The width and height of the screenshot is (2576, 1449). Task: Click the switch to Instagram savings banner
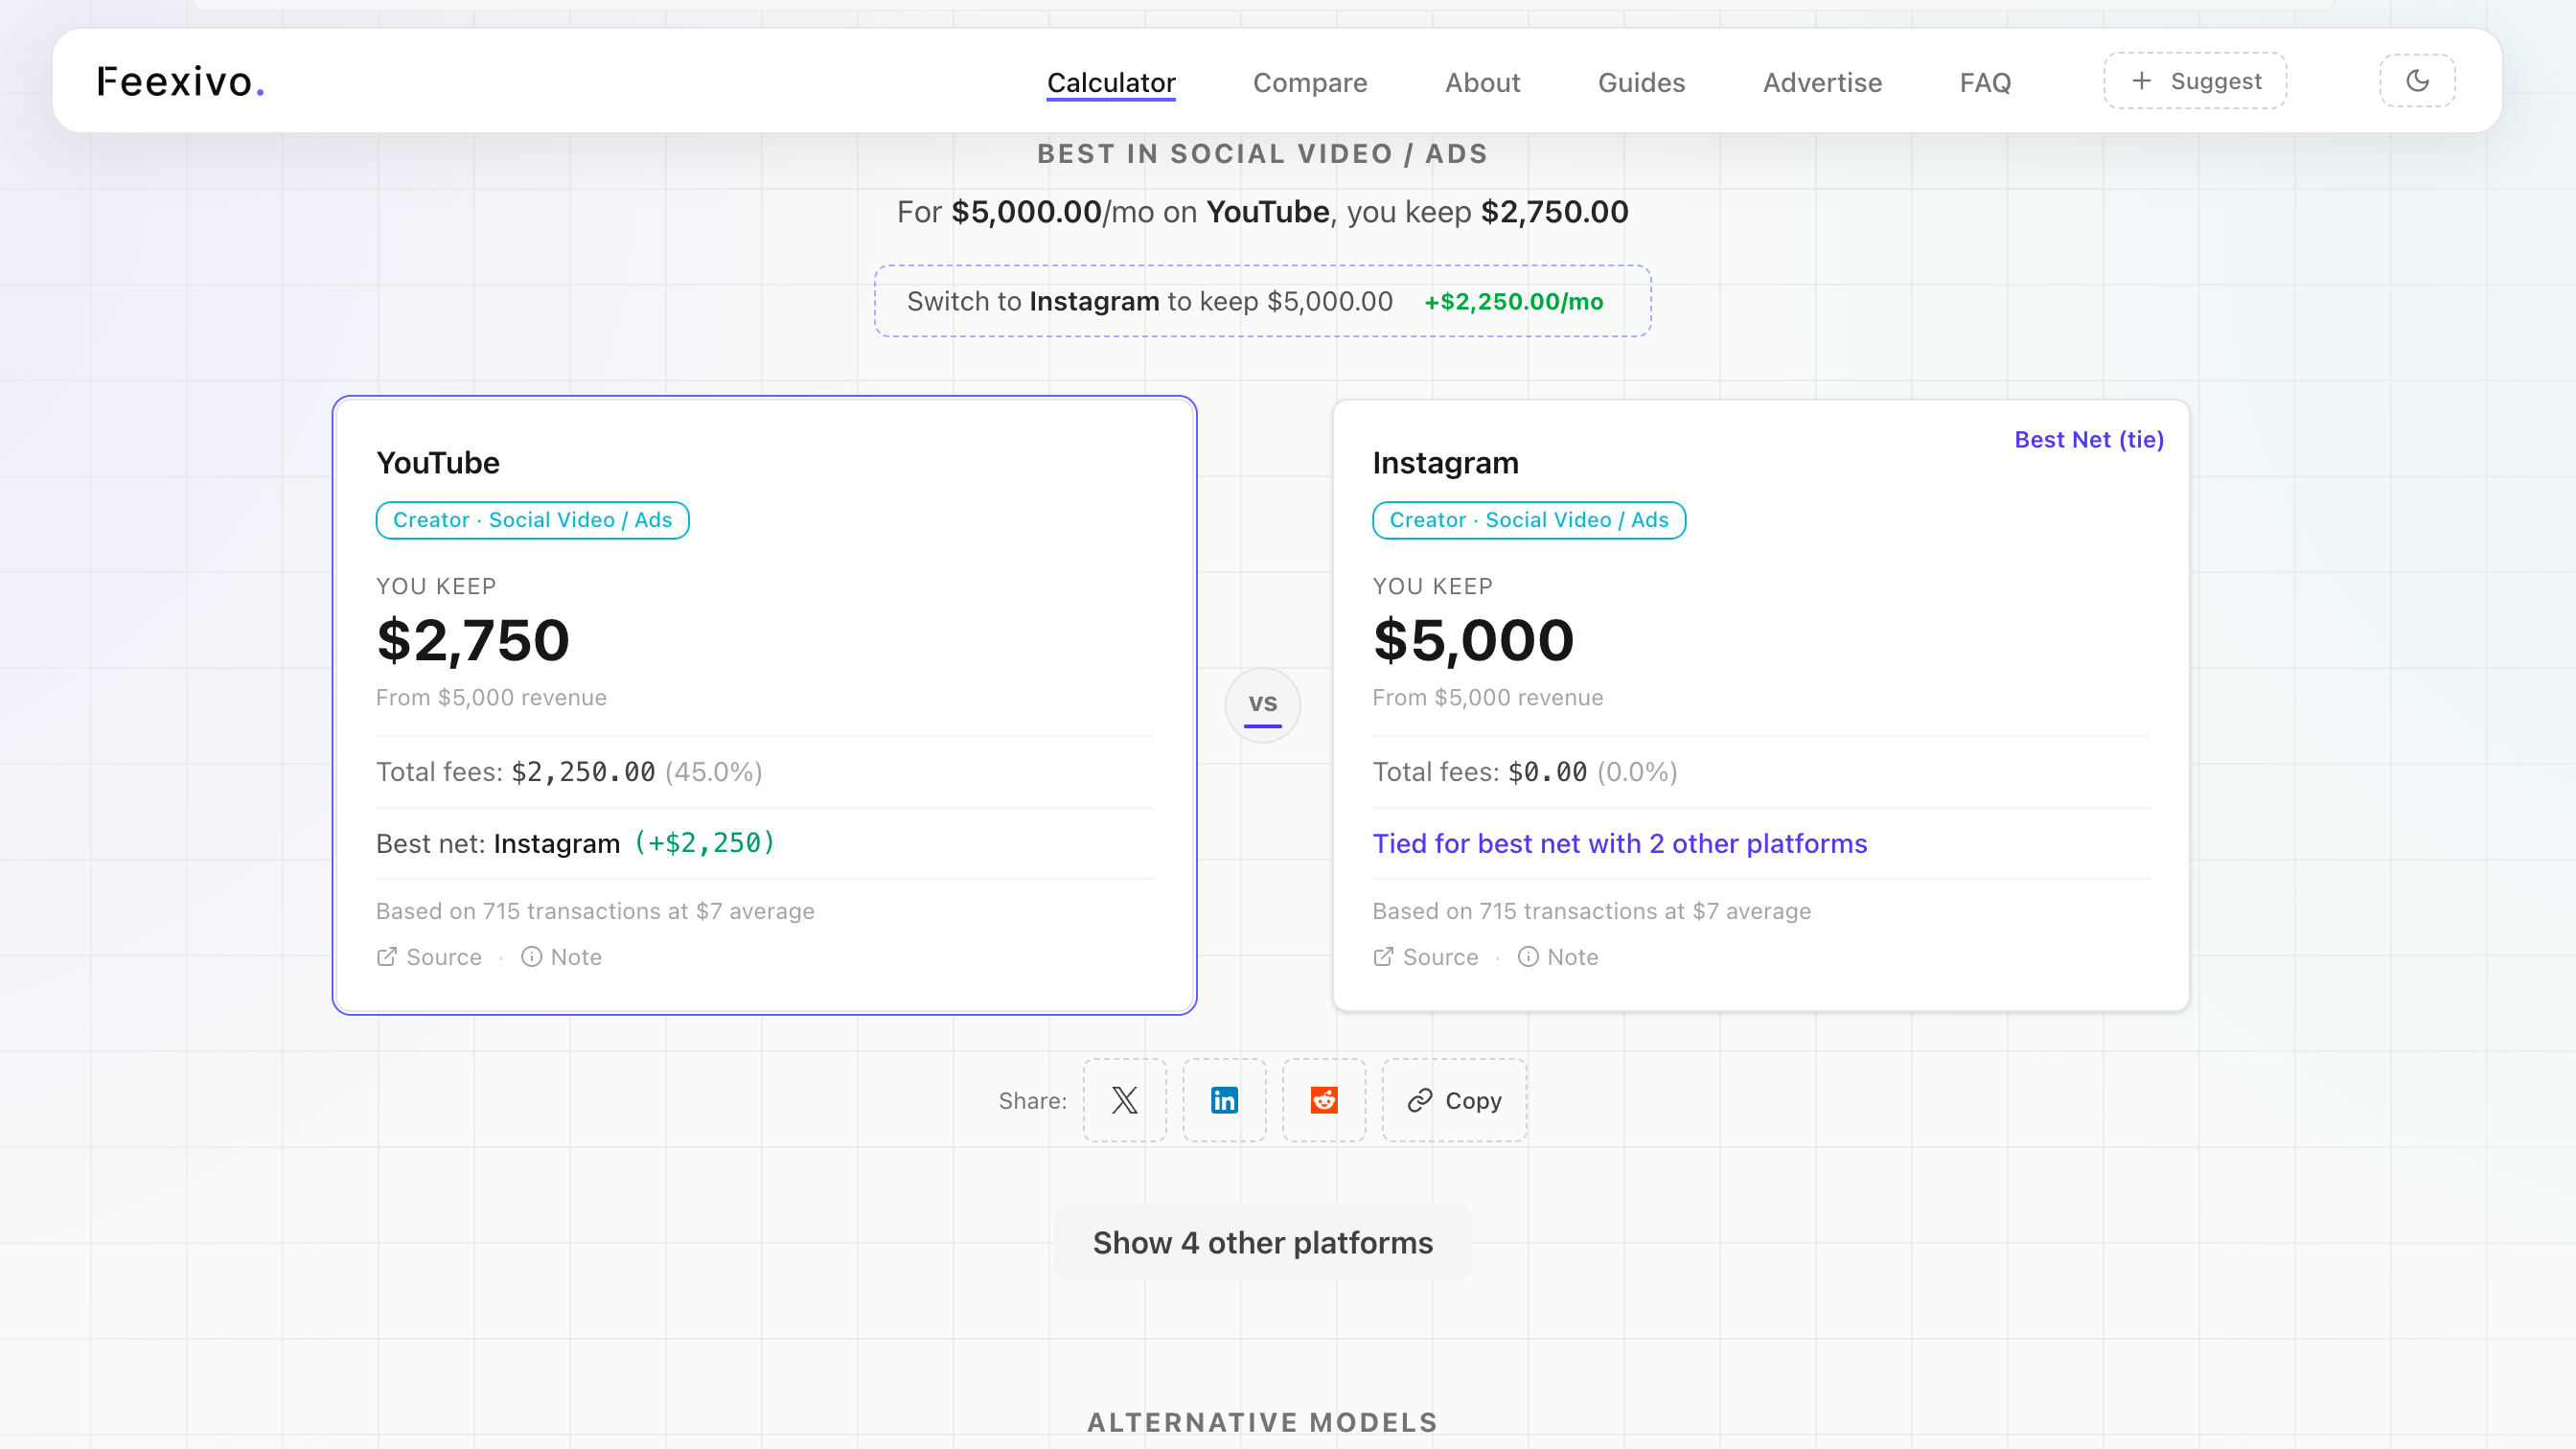1262,301
